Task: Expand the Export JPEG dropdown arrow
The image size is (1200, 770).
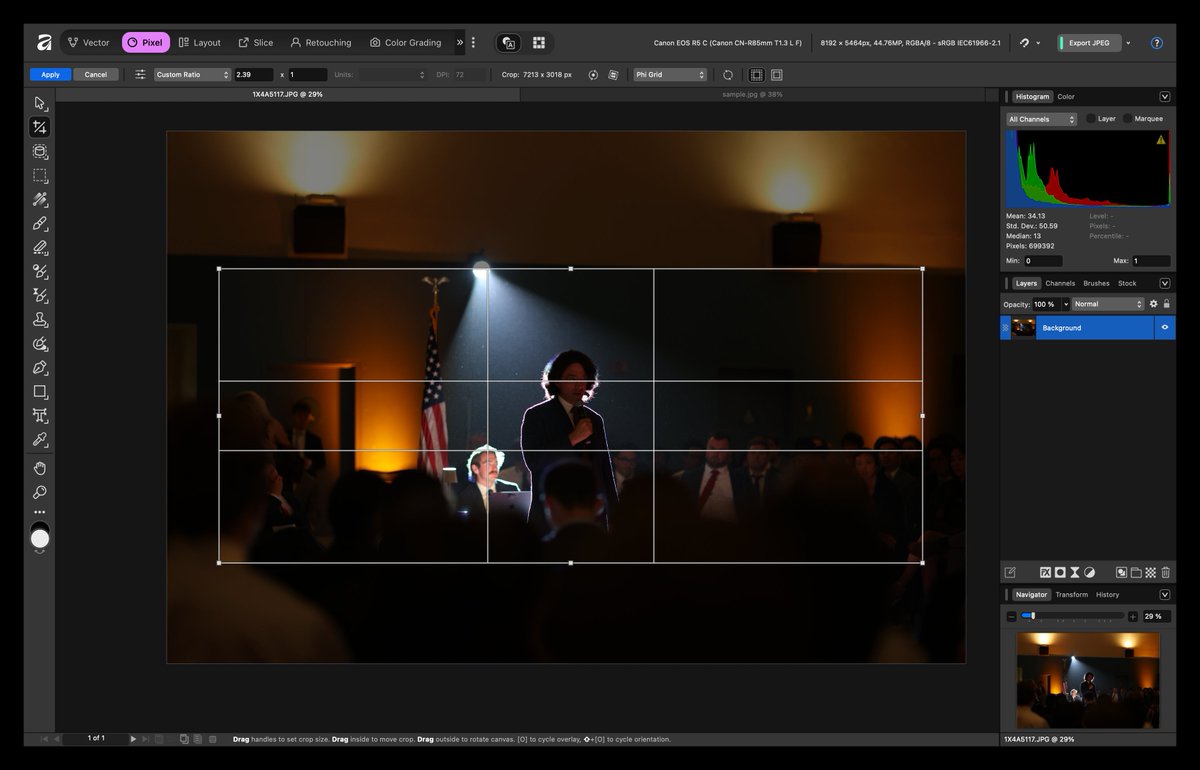Action: pyautogui.click(x=1129, y=43)
